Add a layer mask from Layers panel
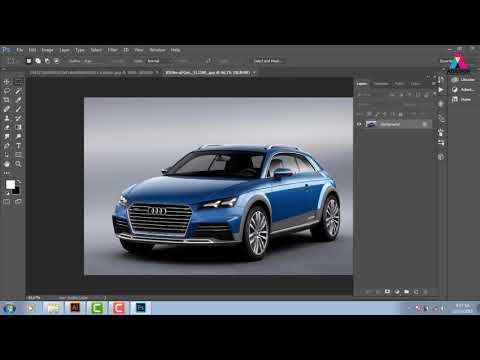Image resolution: width=480 pixels, height=360 pixels. [x=387, y=292]
